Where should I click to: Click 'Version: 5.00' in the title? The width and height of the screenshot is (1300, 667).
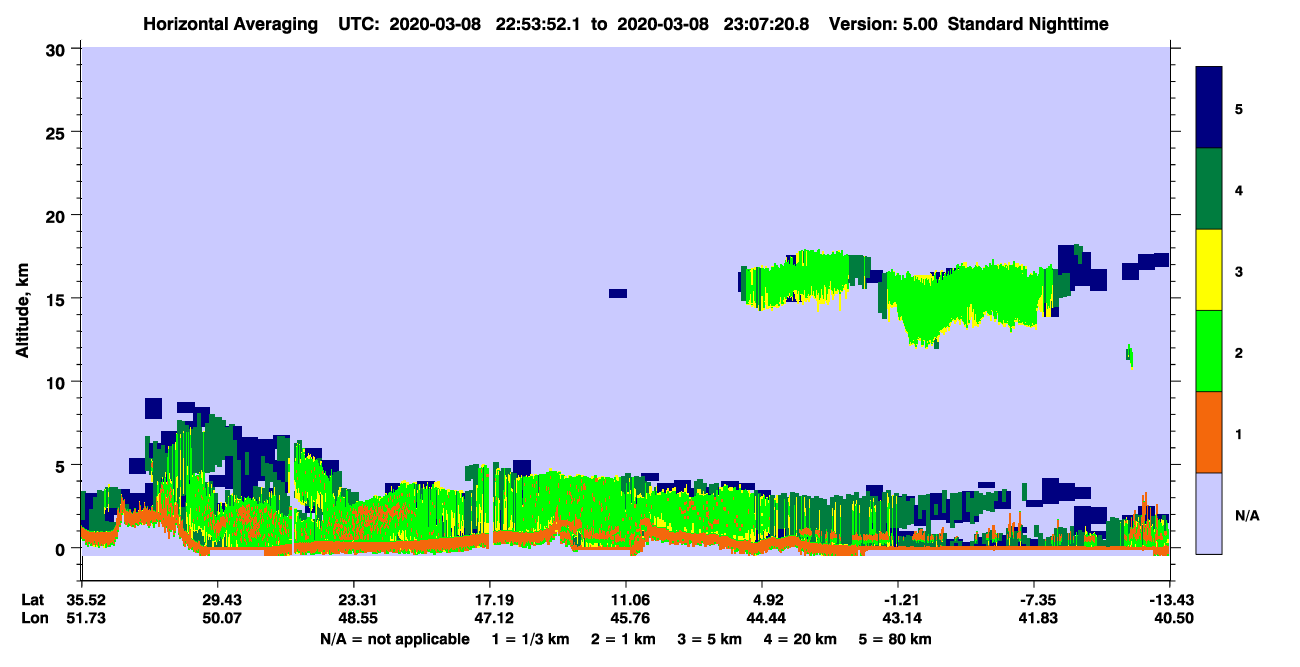tap(883, 23)
